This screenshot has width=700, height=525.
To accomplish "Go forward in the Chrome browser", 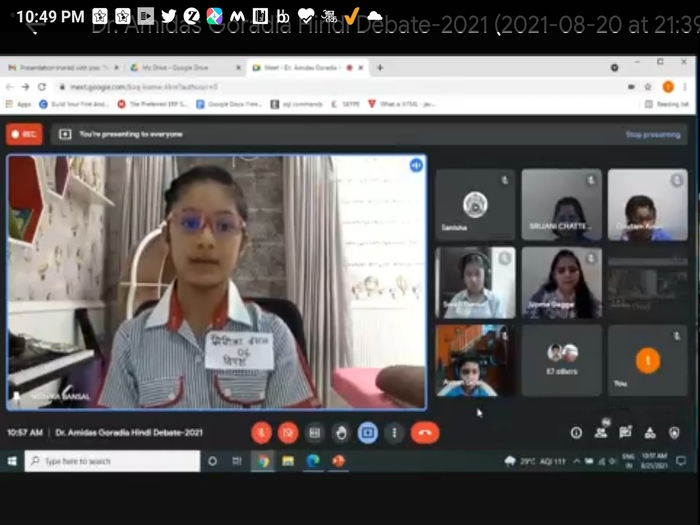I will (x=25, y=87).
